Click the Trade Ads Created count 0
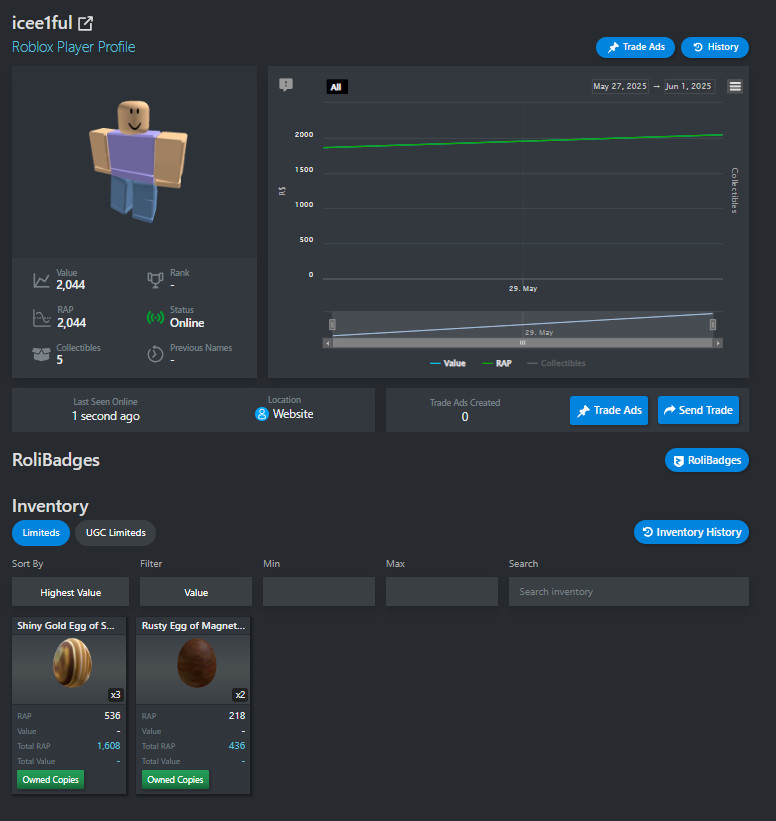 click(x=465, y=417)
